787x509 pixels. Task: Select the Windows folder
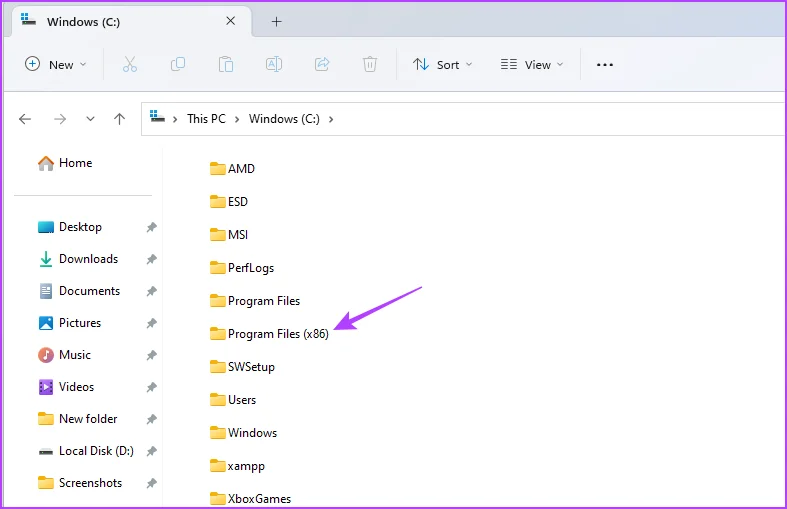pos(243,433)
